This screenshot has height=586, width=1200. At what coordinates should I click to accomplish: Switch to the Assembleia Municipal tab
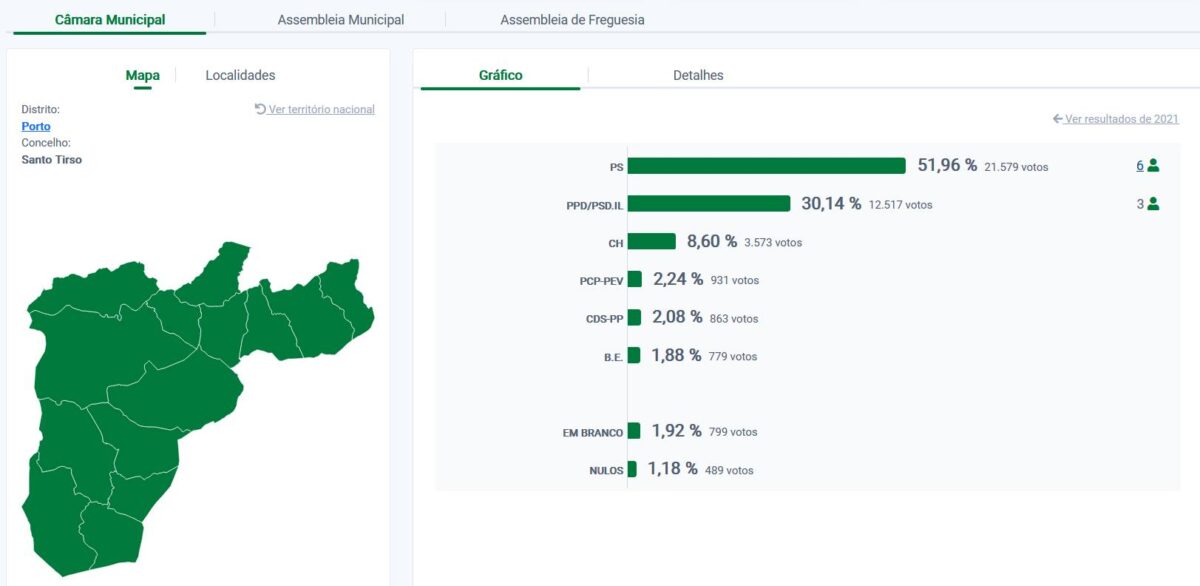tap(341, 20)
